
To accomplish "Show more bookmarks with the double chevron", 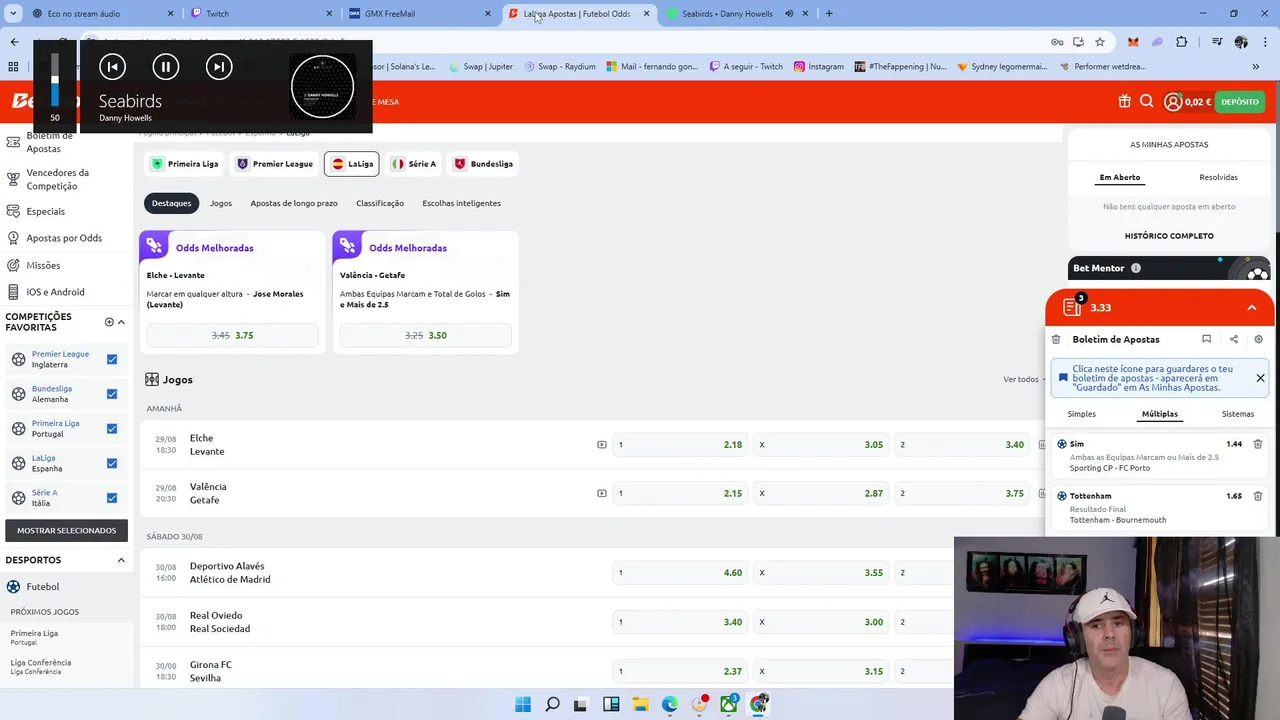I will [1255, 67].
